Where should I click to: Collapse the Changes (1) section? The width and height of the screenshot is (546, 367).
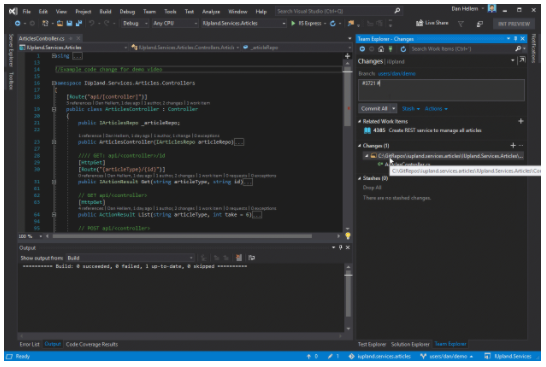(359, 146)
